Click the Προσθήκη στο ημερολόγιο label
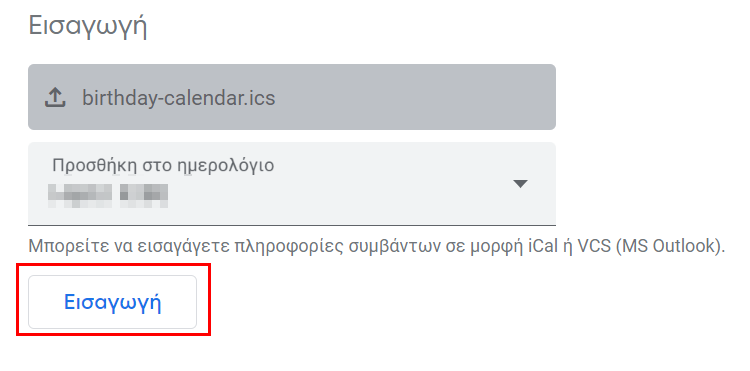Image resolution: width=750 pixels, height=371 pixels. point(163,165)
